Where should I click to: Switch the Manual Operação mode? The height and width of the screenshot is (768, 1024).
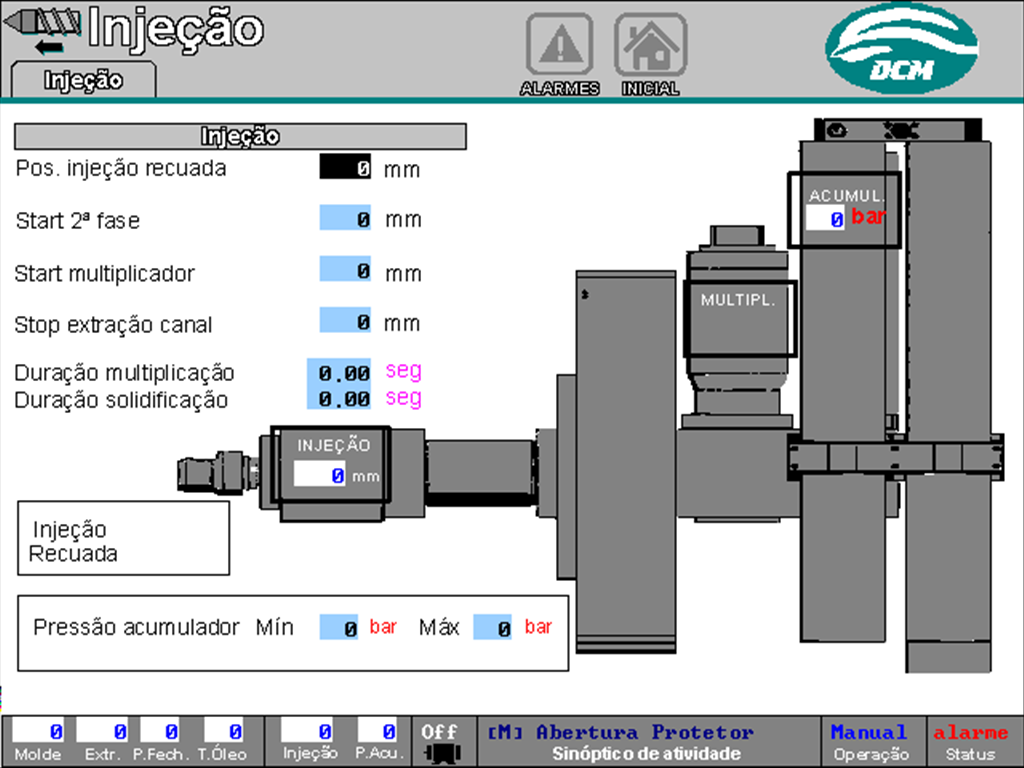pos(868,742)
